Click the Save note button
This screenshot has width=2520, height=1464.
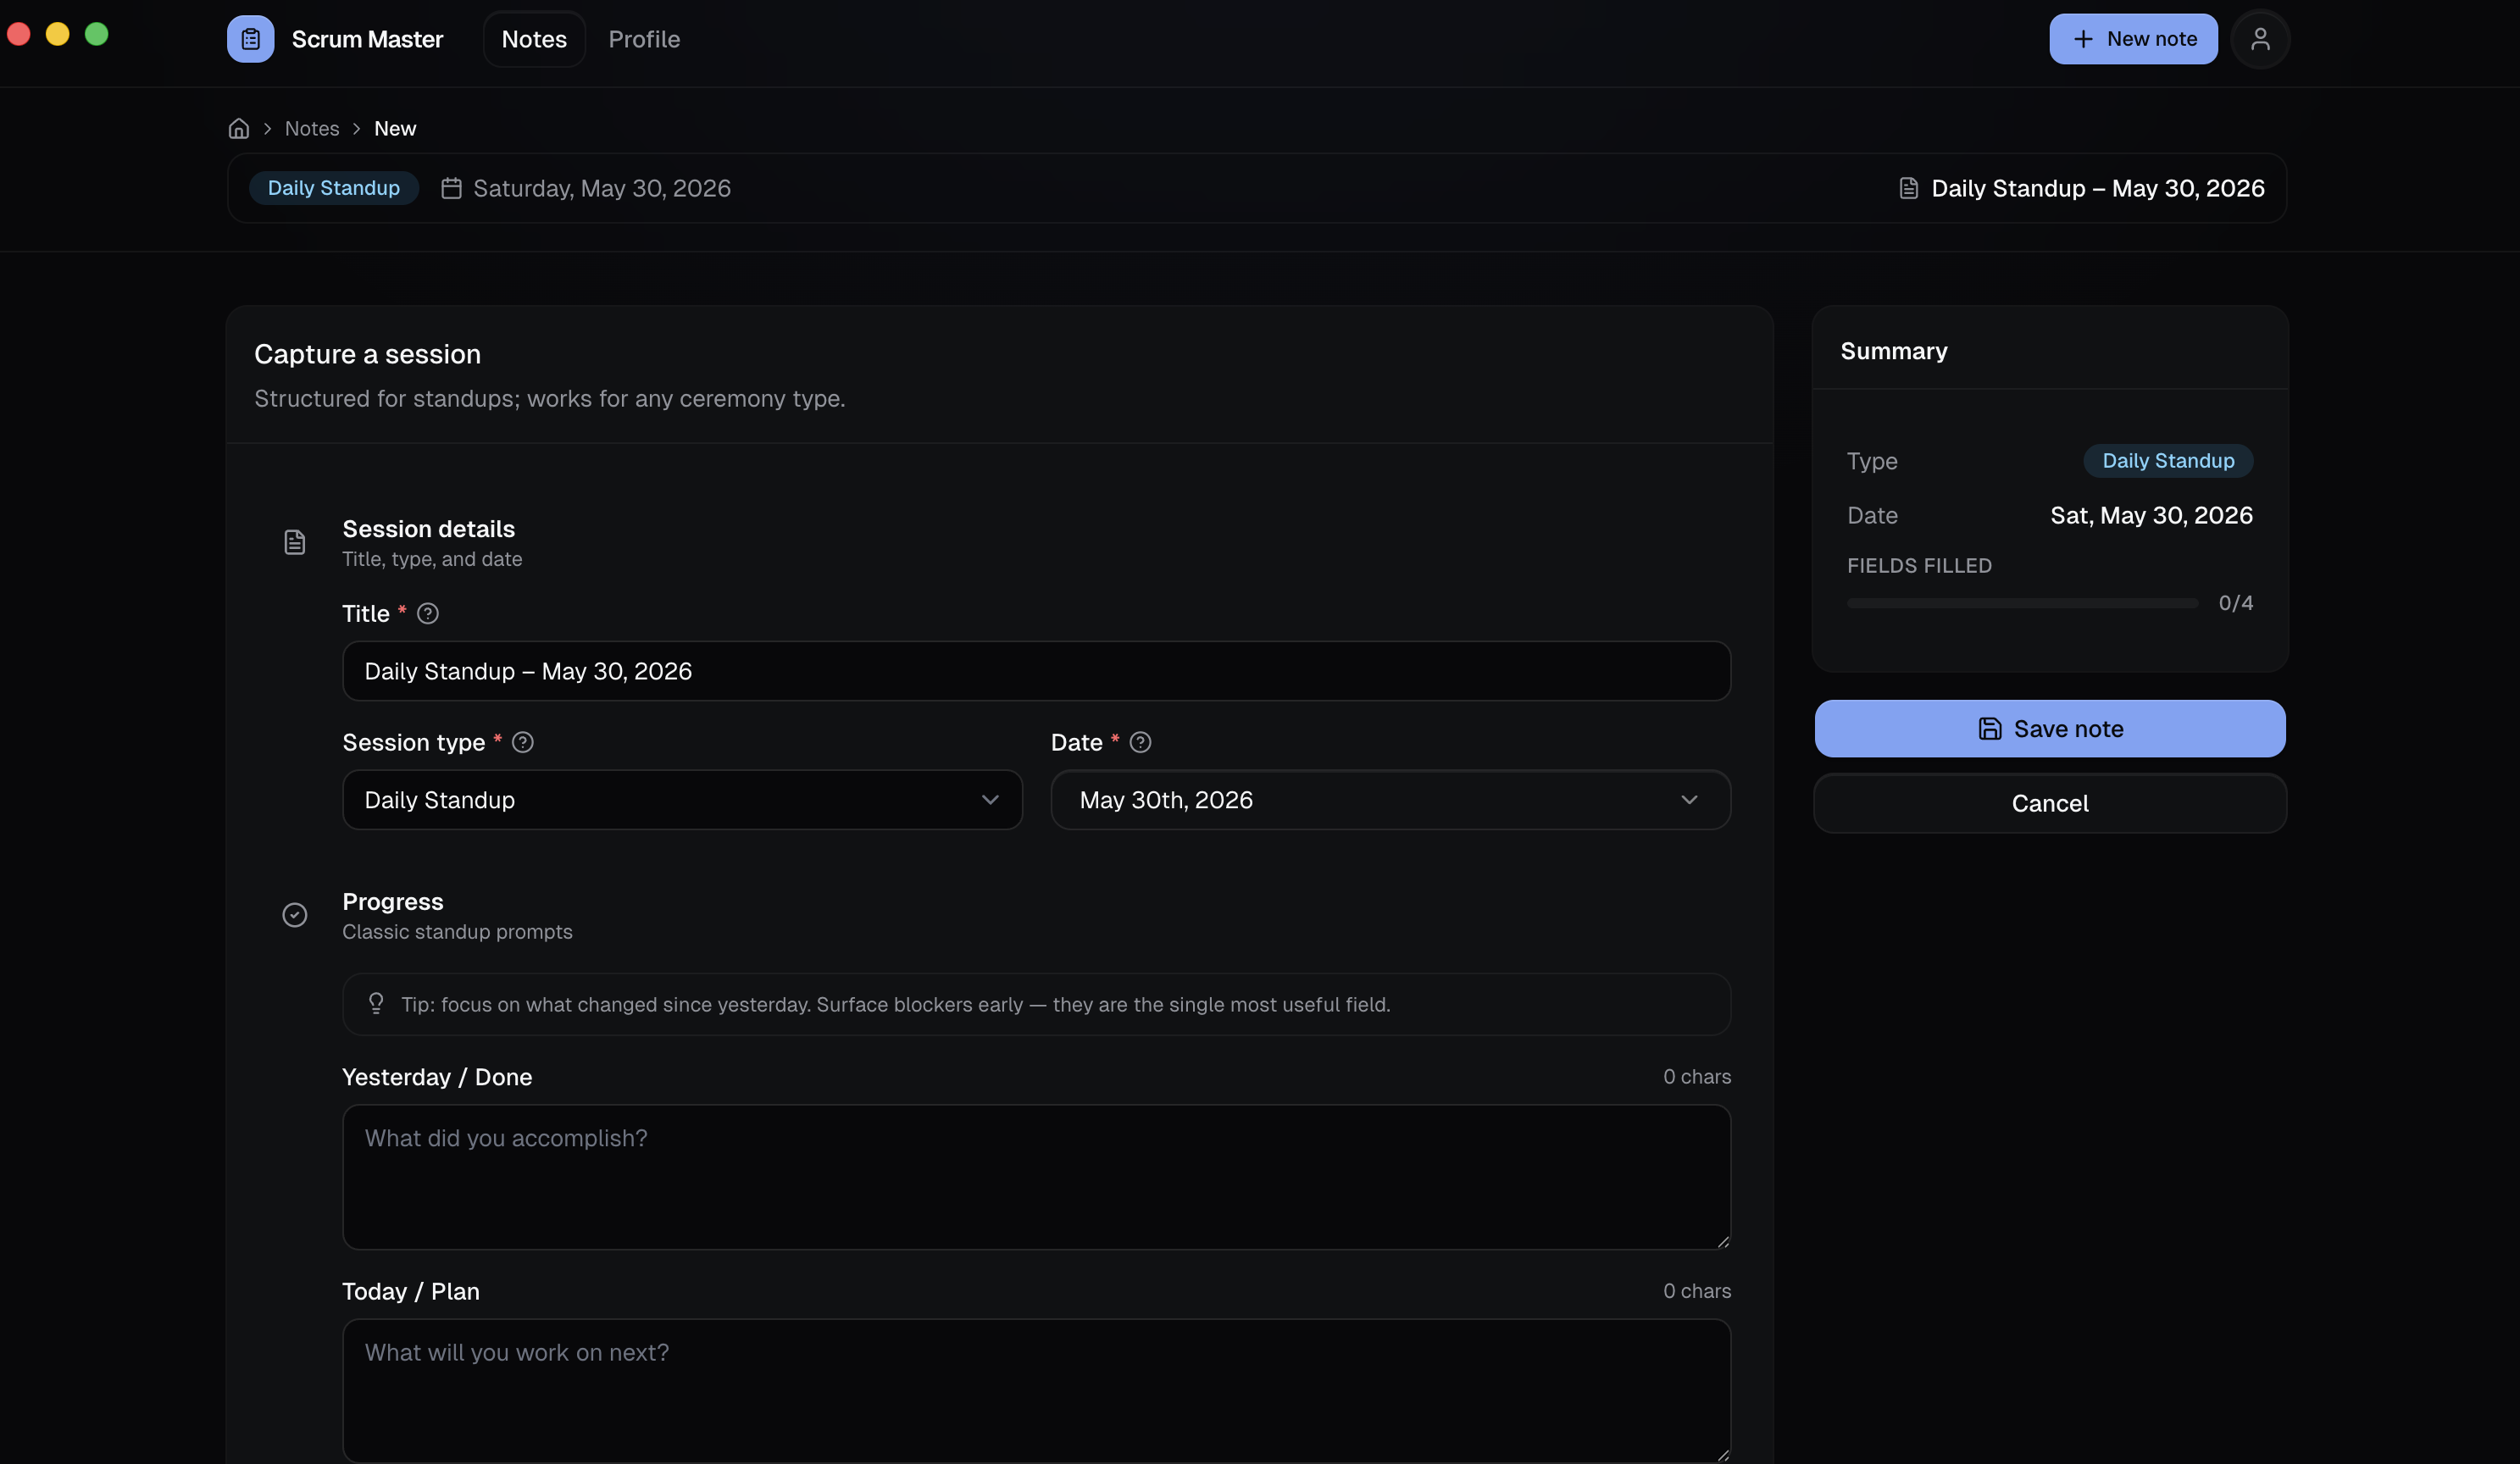2050,728
